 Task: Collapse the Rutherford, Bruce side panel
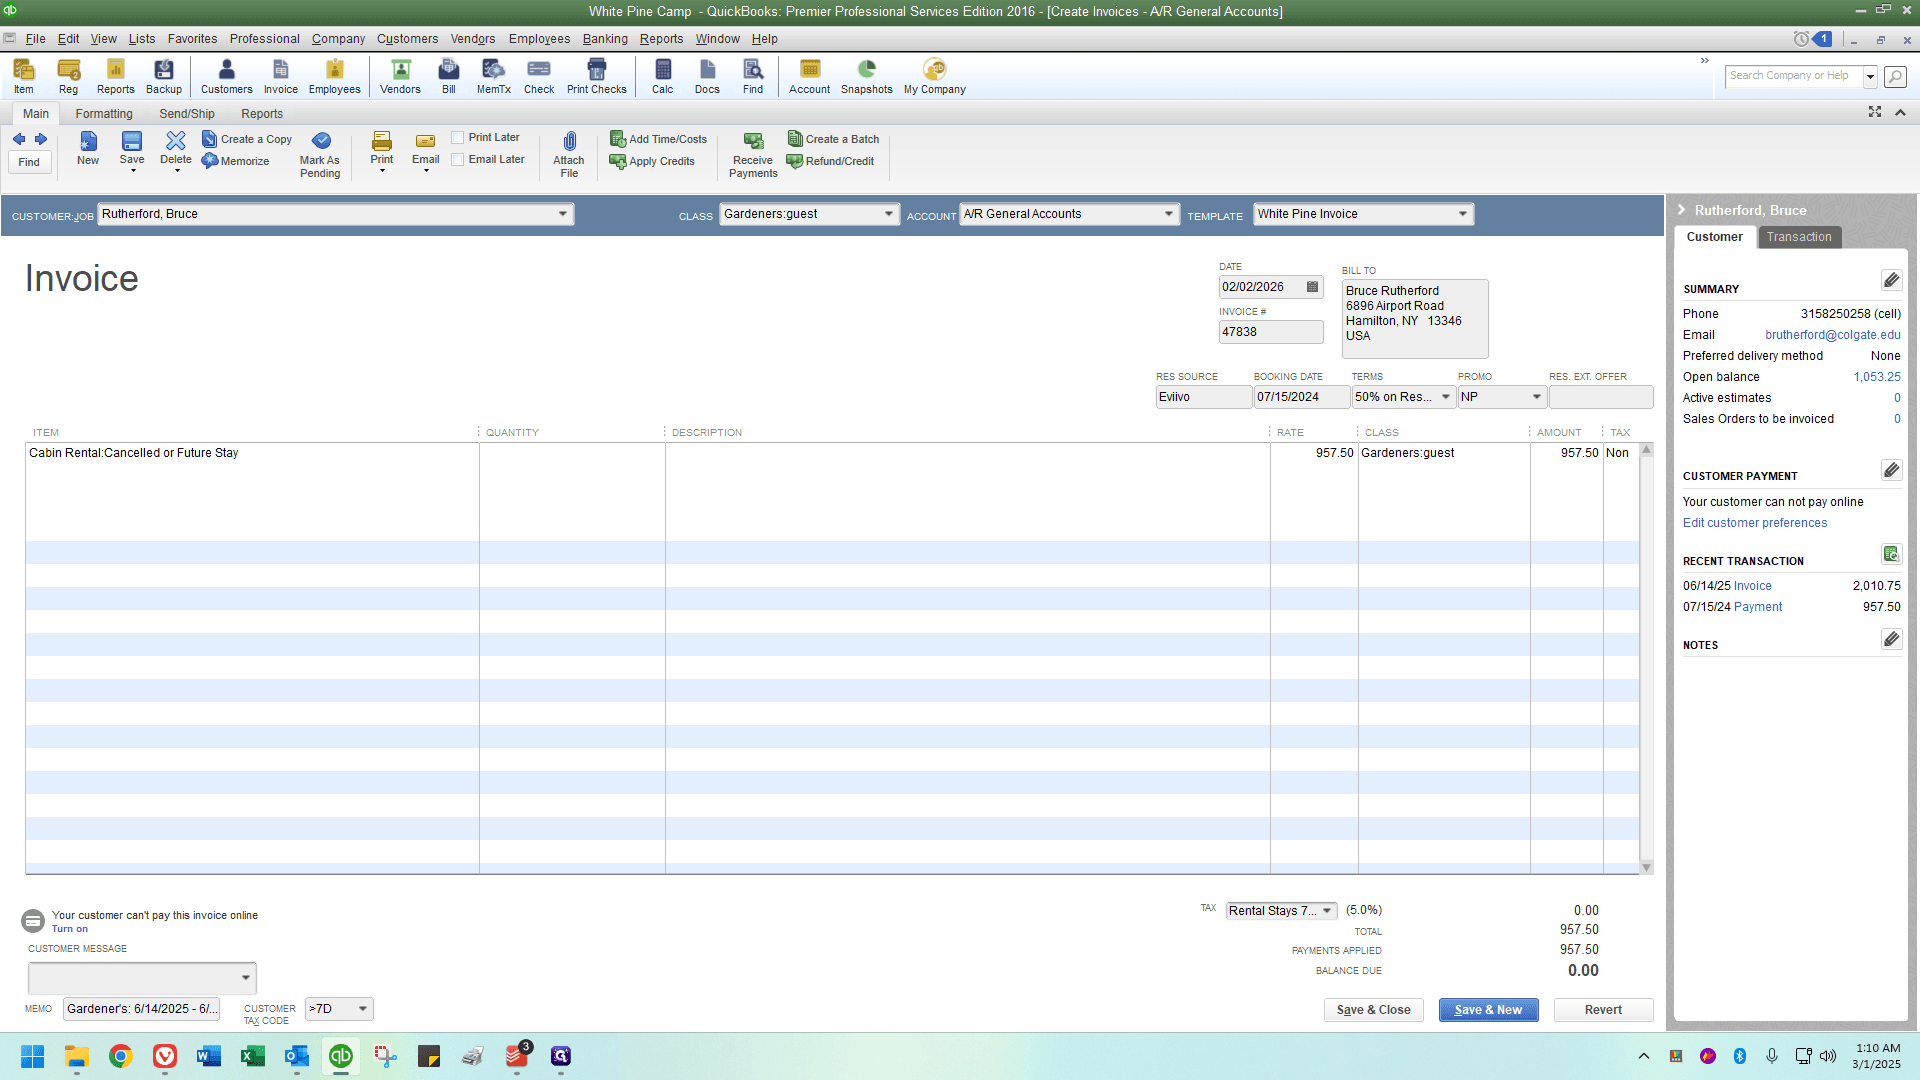point(1682,210)
